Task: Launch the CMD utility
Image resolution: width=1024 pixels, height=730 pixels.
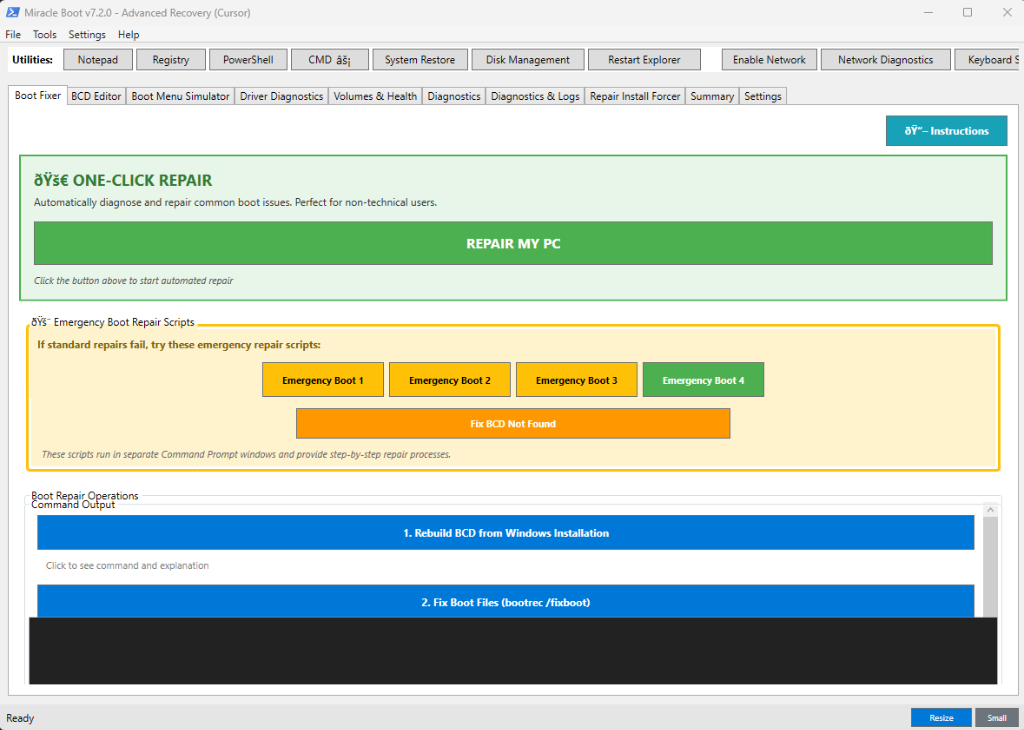Action: pyautogui.click(x=329, y=59)
